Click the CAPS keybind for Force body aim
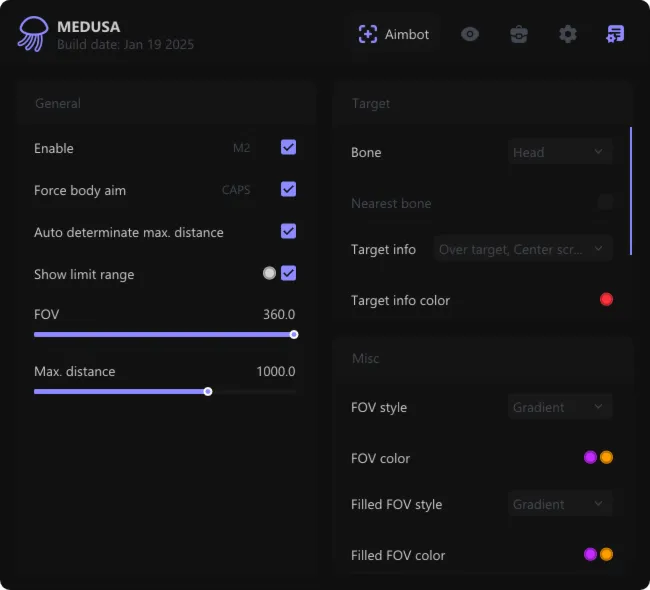This screenshot has height=590, width=650. coord(236,190)
